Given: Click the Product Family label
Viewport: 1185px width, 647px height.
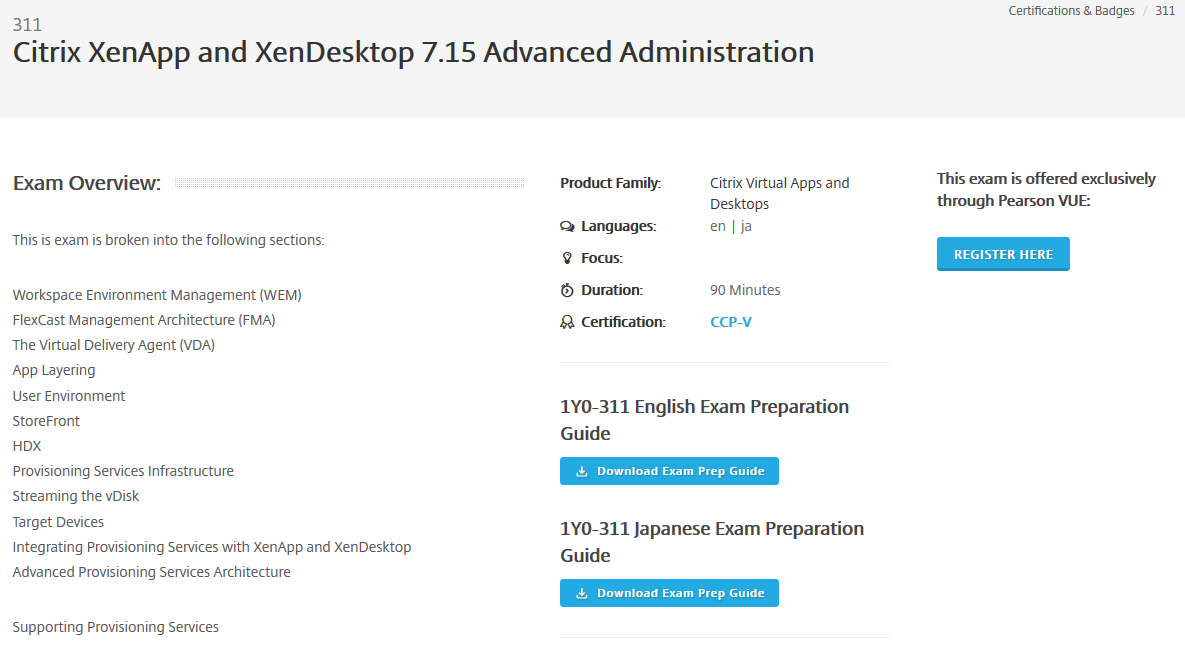Looking at the screenshot, I should click(x=611, y=183).
